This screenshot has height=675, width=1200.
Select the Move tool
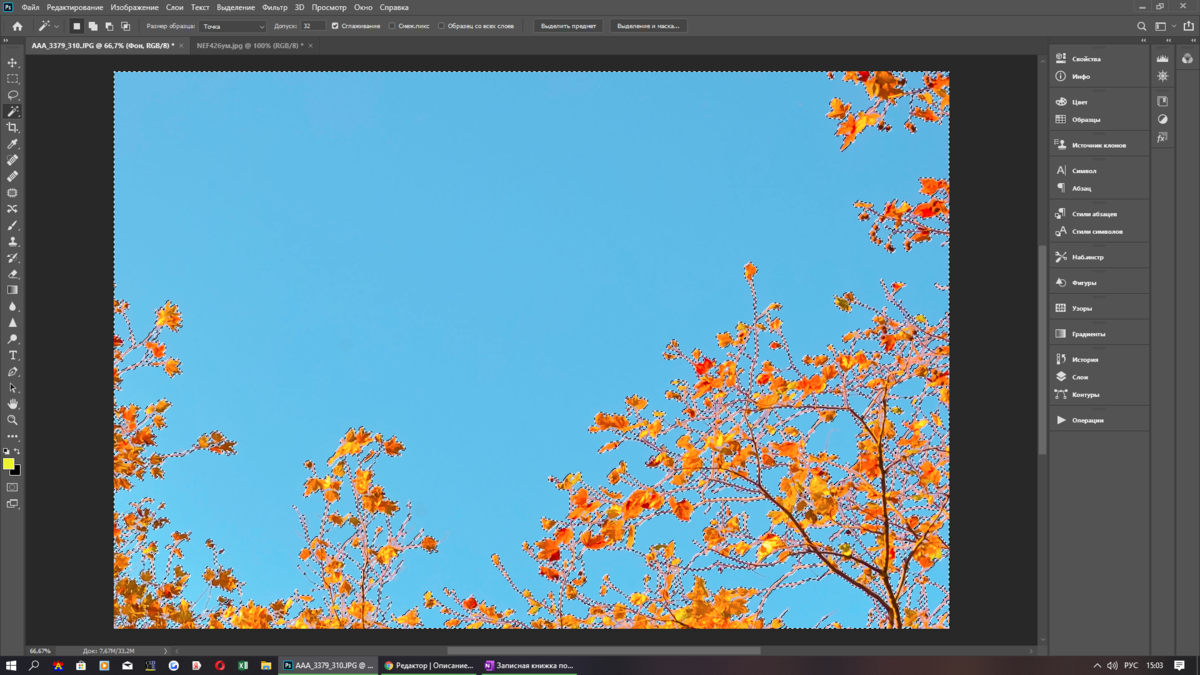coord(13,62)
